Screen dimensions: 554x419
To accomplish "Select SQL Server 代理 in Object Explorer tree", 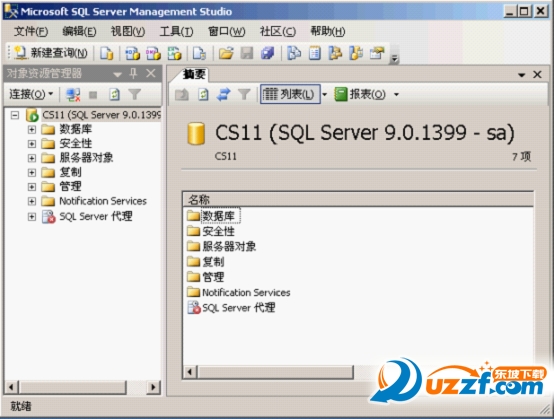I will pos(95,217).
